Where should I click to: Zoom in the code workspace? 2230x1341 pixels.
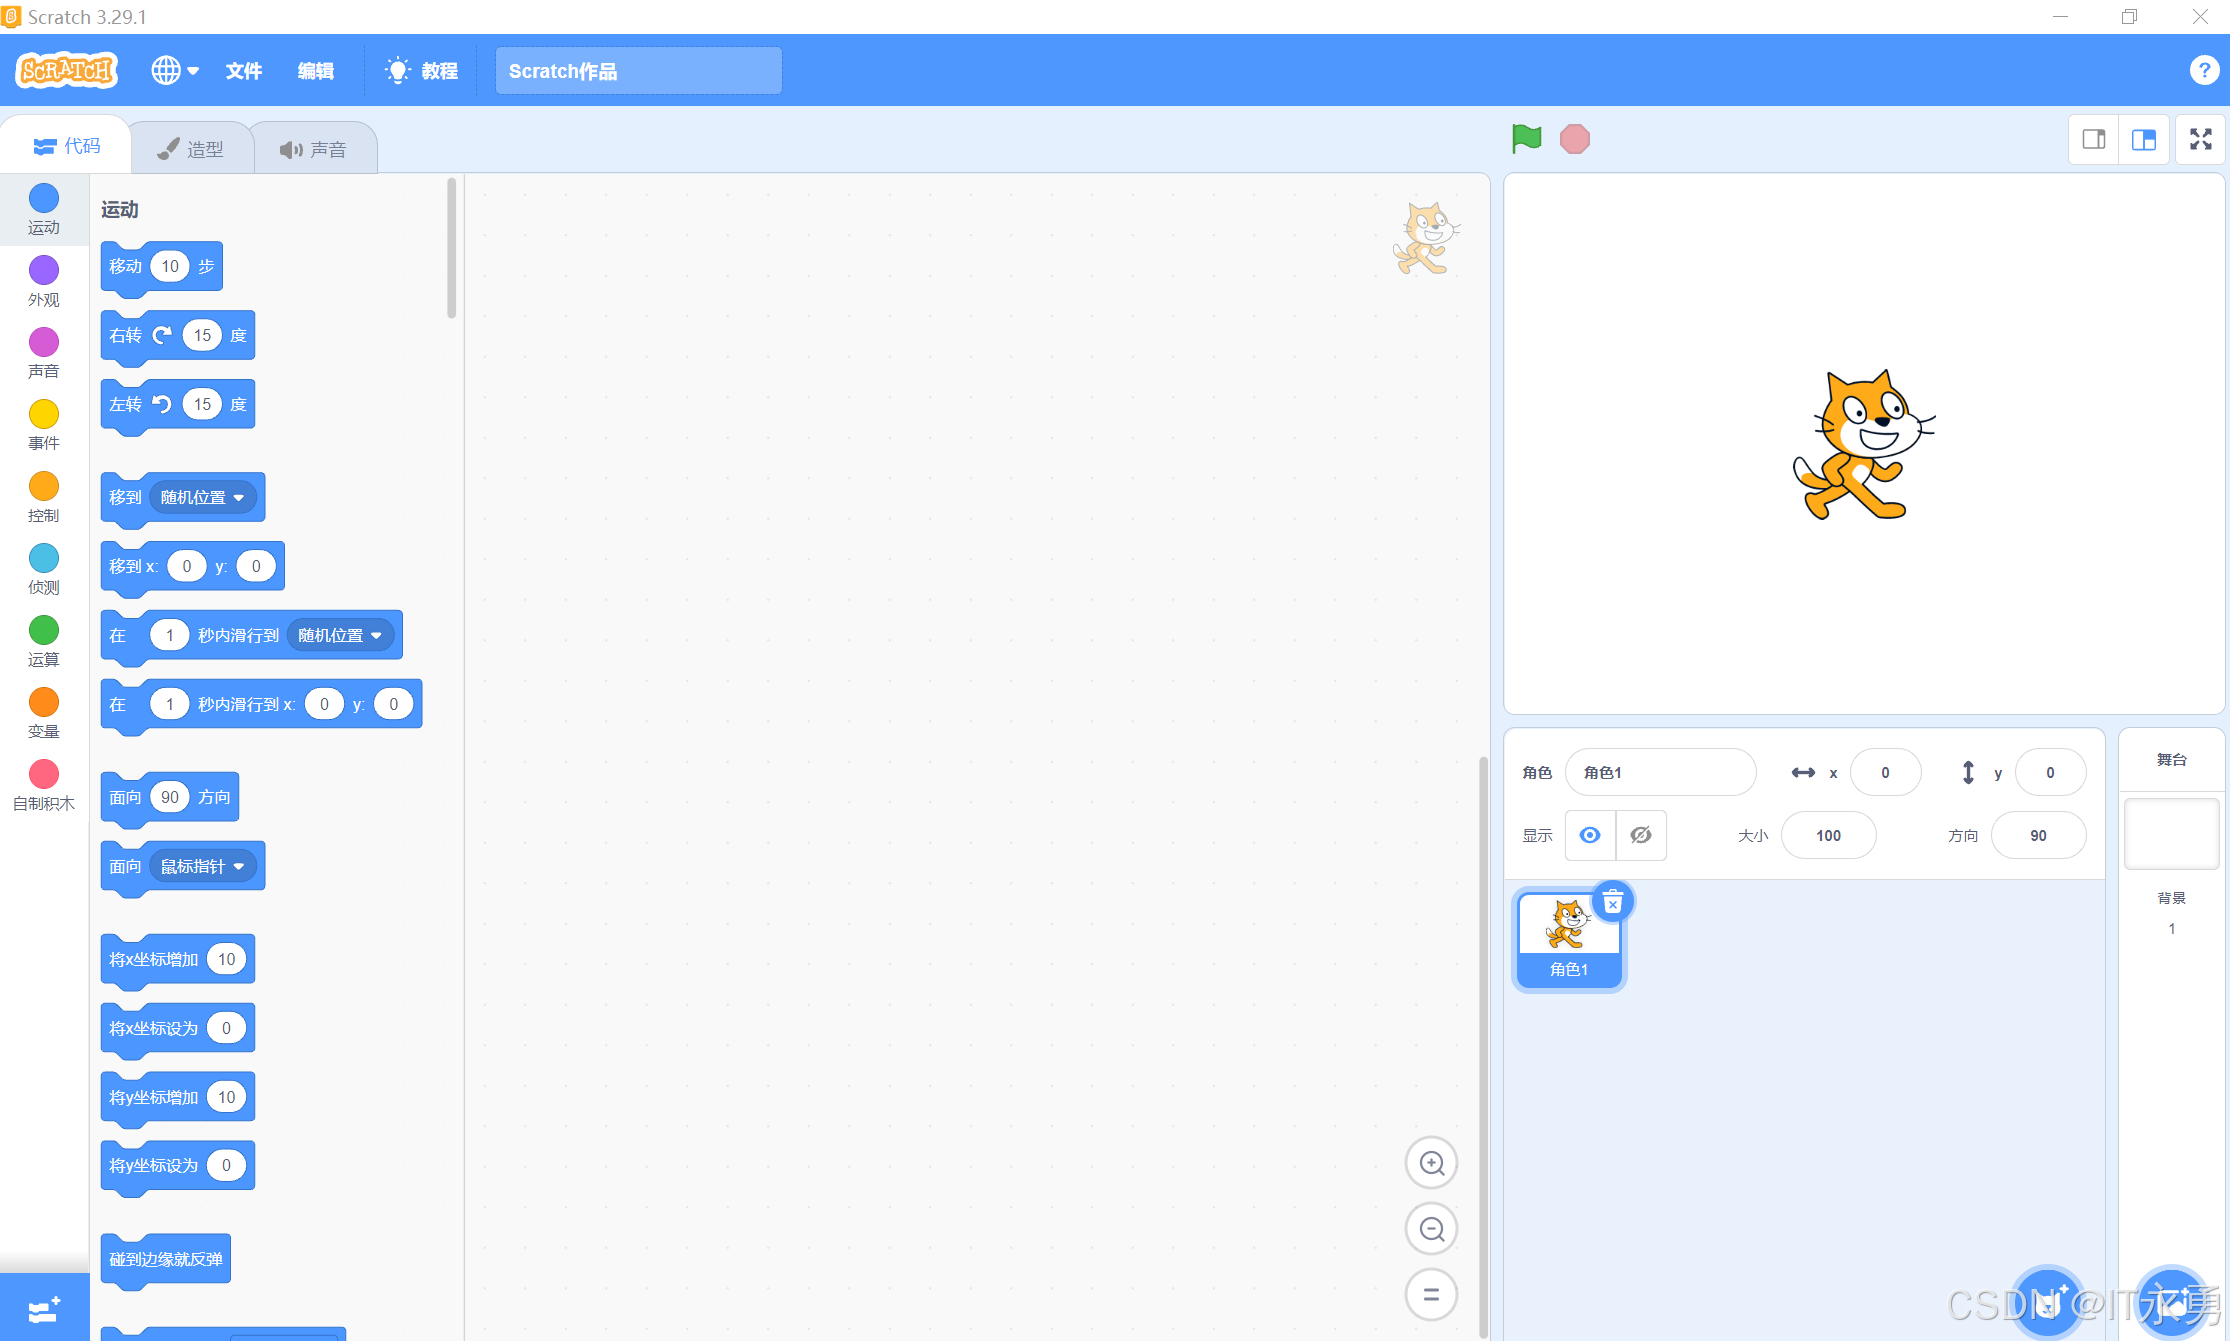(x=1431, y=1163)
